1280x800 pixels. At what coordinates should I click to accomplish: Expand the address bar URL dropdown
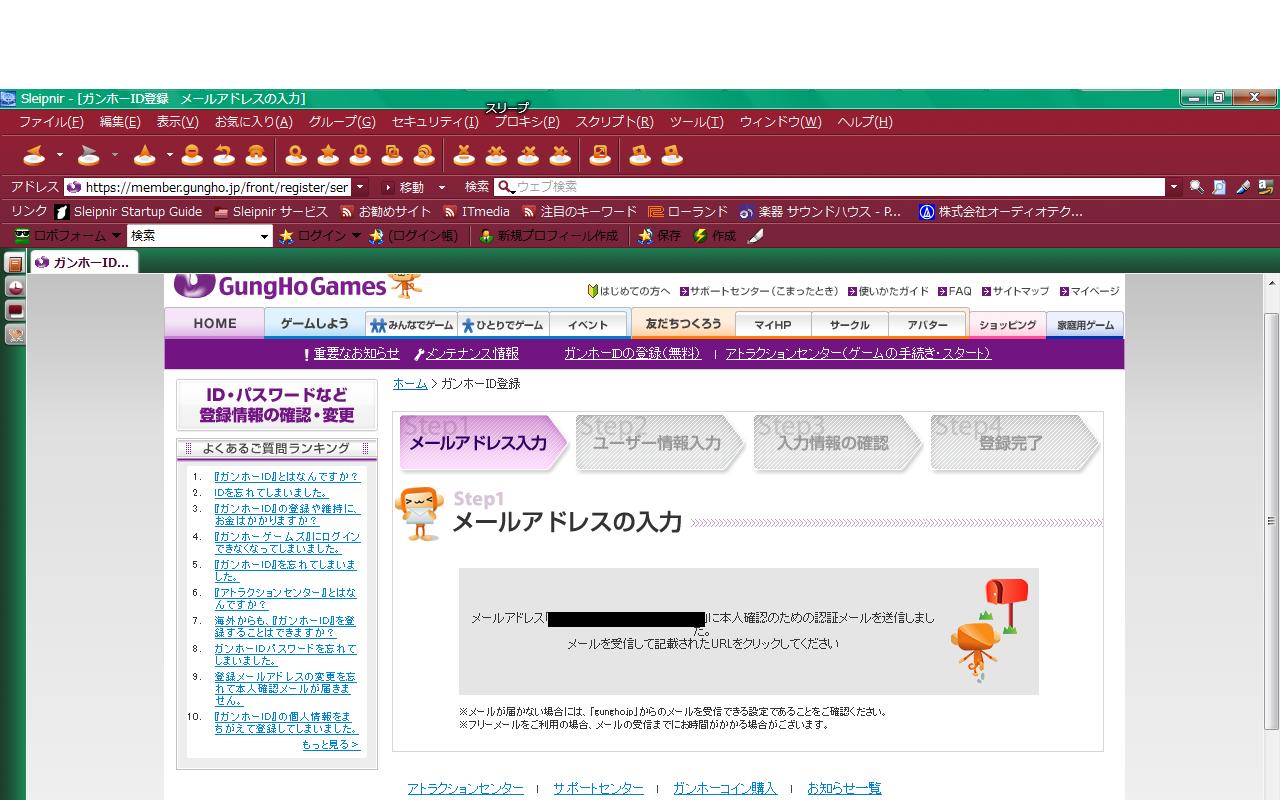(360, 187)
